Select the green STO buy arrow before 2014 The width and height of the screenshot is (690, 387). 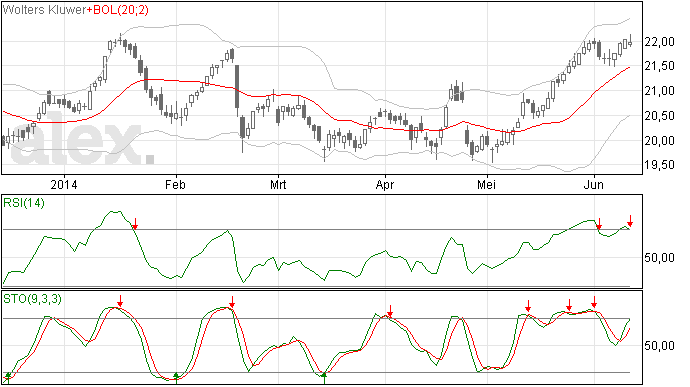coord(8,377)
